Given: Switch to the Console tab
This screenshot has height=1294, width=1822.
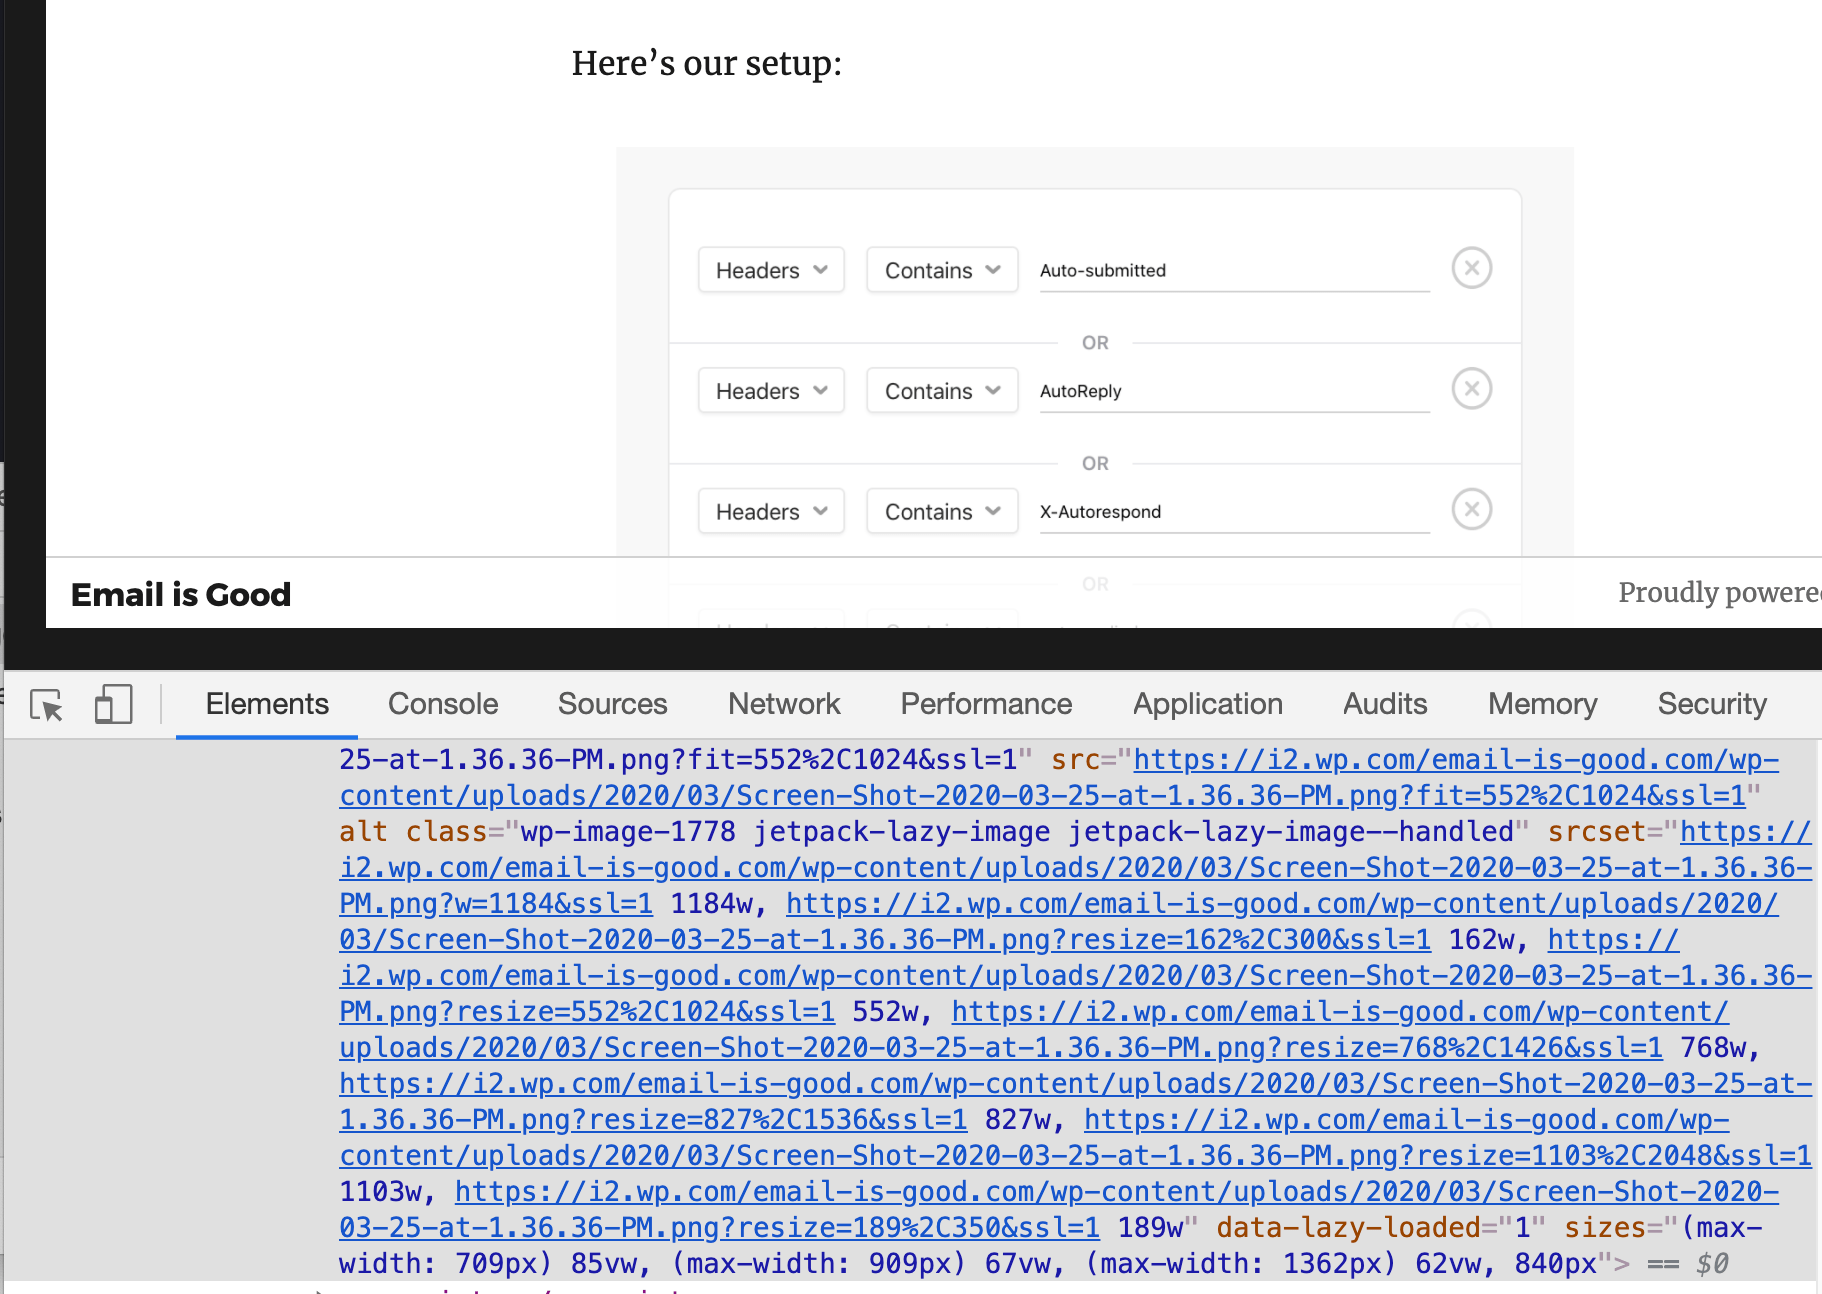Looking at the screenshot, I should (442, 704).
